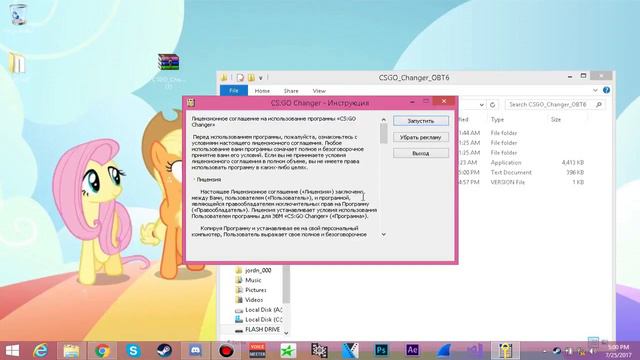Launch After Effects from the taskbar

pyautogui.click(x=412, y=350)
